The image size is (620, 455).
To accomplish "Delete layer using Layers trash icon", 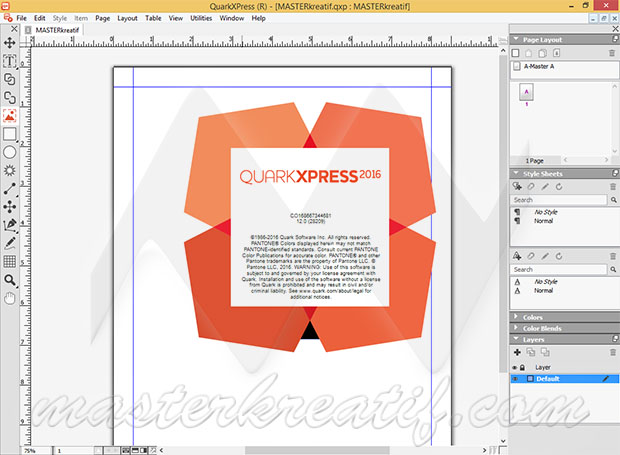I will [x=612, y=352].
